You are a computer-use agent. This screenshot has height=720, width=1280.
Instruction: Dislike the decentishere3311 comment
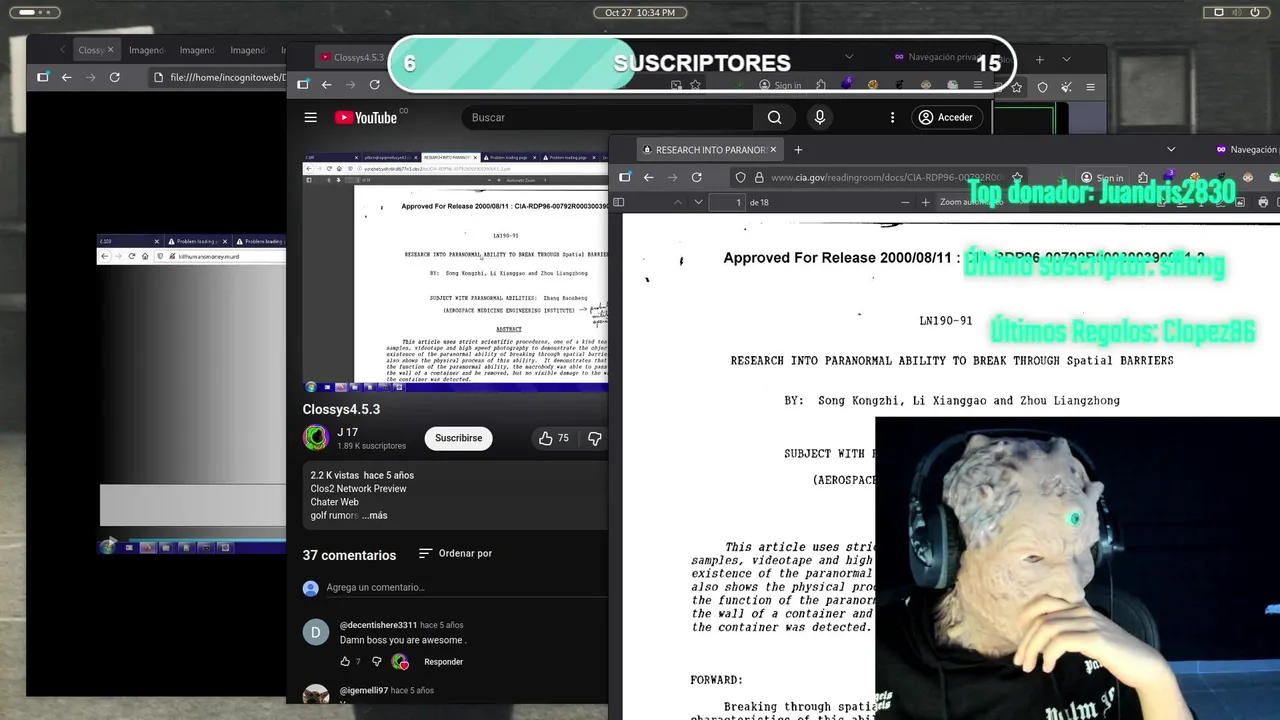pyautogui.click(x=376, y=662)
